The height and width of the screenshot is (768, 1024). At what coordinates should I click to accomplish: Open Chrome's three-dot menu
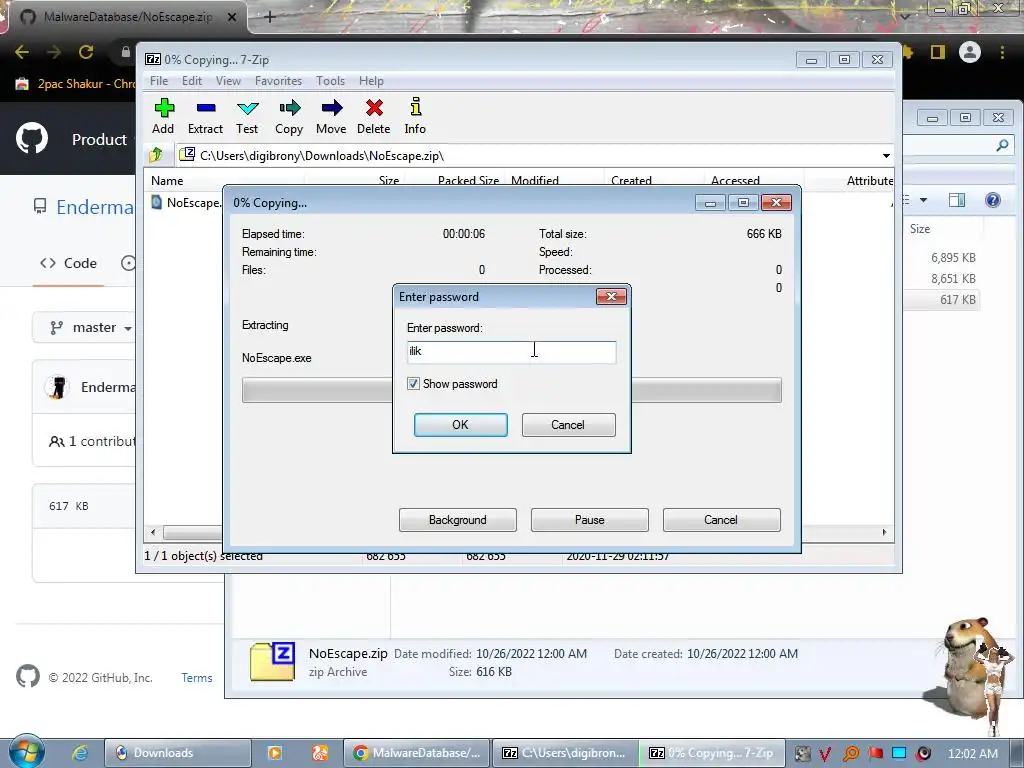[x=1002, y=52]
